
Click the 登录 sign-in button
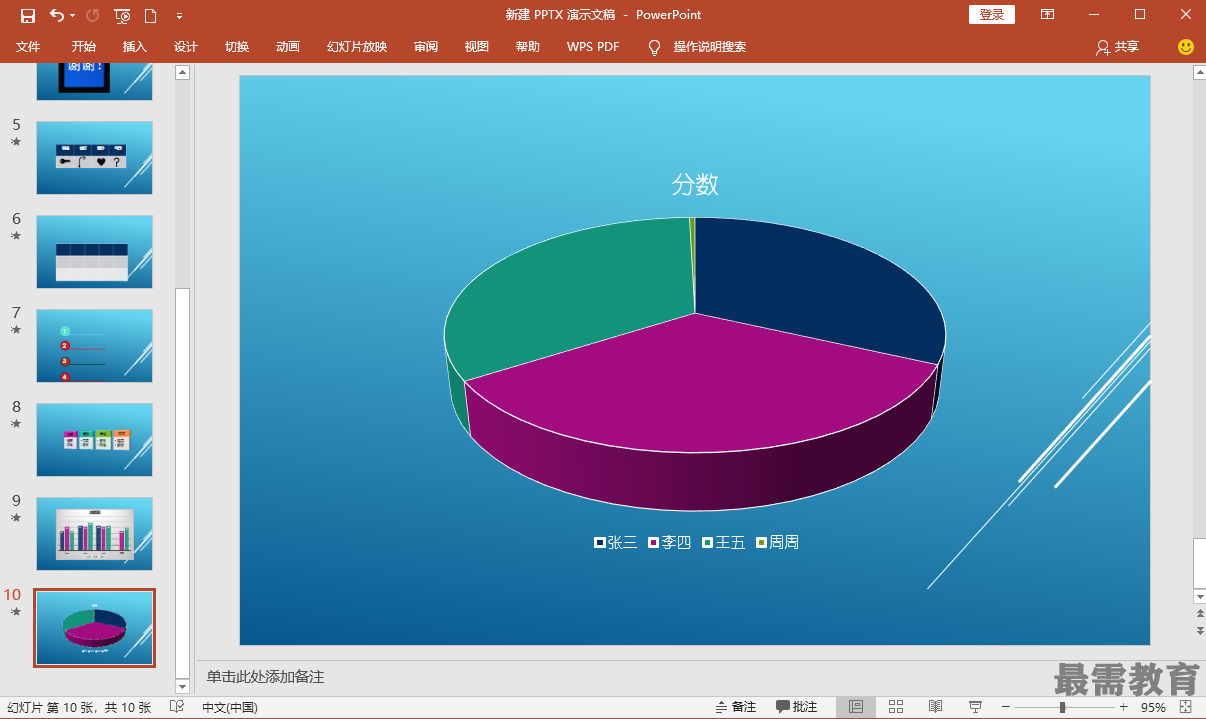[992, 15]
